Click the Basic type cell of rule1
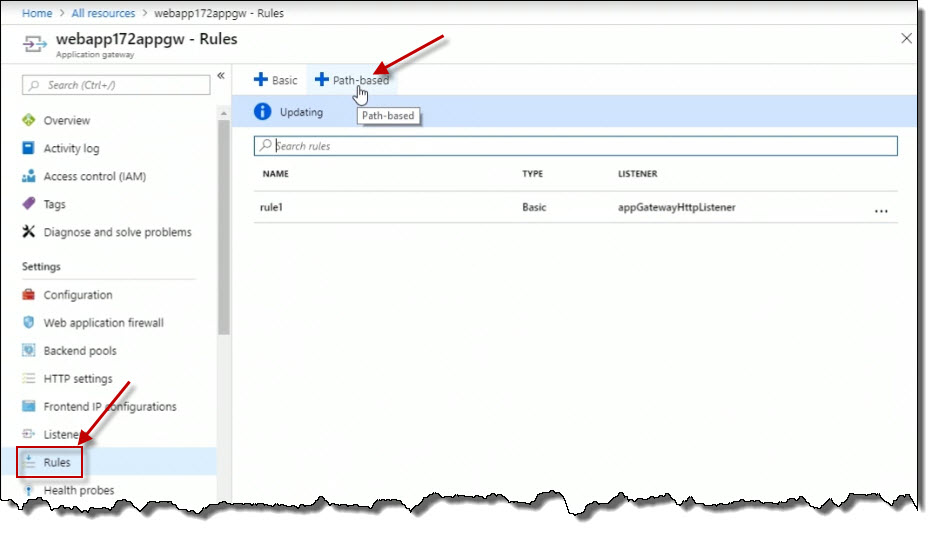Viewport: 934px width, 537px height. tap(534, 207)
